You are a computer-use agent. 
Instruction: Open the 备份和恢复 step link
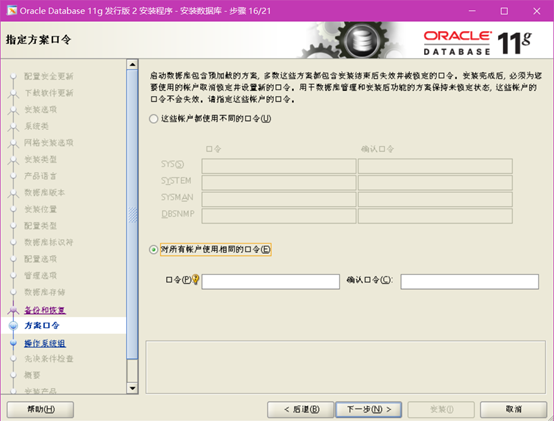click(x=45, y=310)
